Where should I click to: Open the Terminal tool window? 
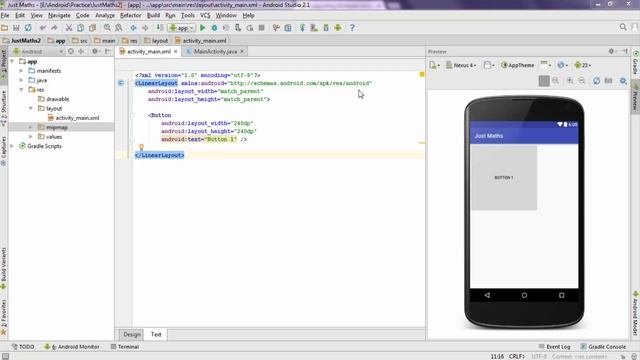[125, 347]
